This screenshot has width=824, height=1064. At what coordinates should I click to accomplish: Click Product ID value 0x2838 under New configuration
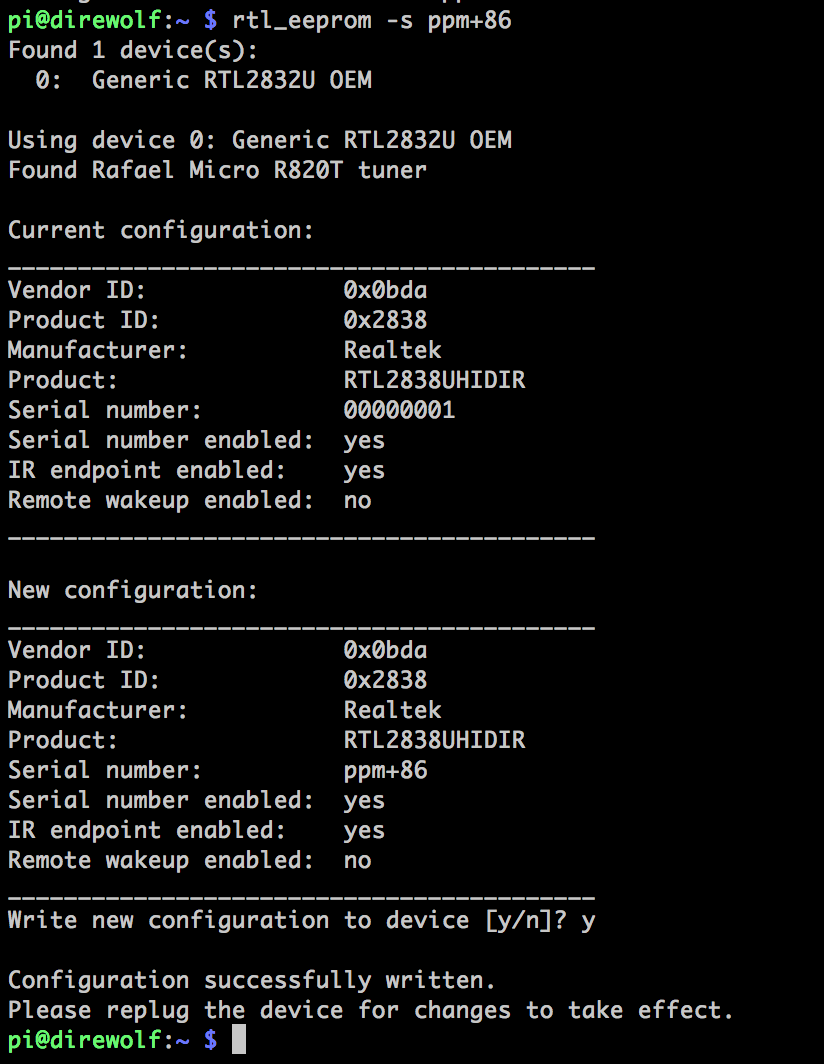(385, 680)
